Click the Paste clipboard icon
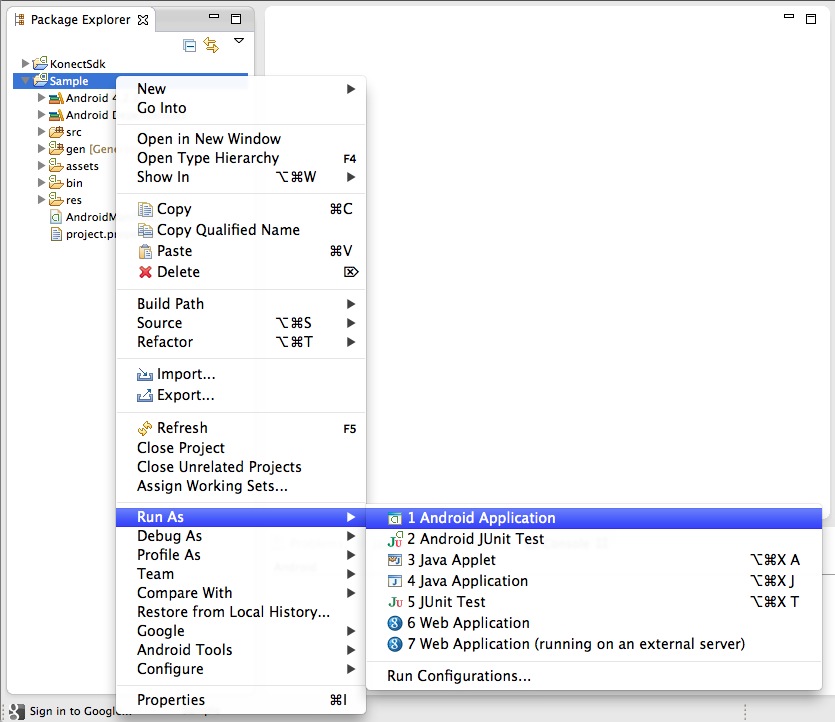Screen dimensions: 835x722 145,251
